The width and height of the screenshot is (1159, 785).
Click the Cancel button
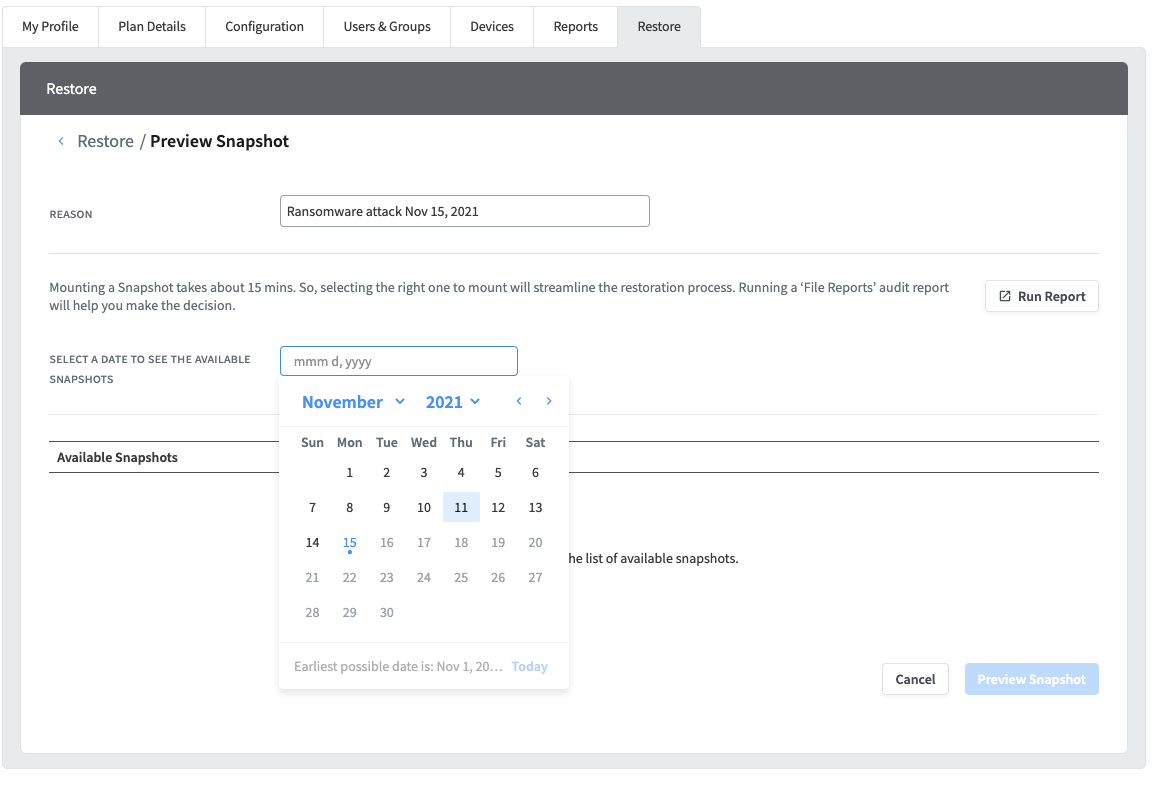click(915, 680)
